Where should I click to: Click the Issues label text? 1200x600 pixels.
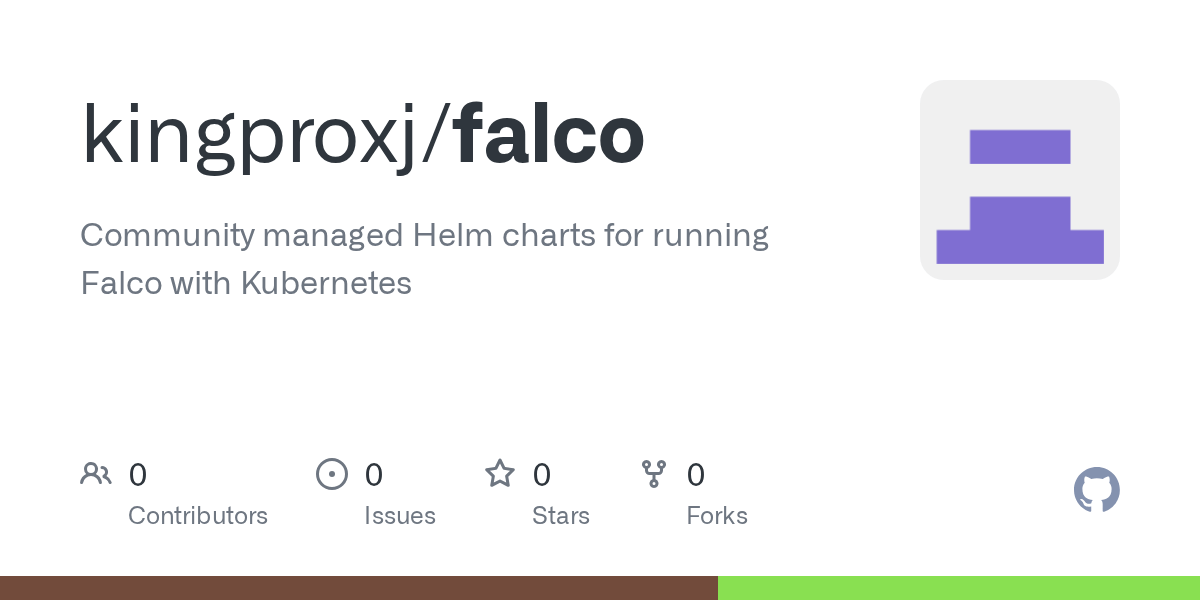[x=400, y=516]
